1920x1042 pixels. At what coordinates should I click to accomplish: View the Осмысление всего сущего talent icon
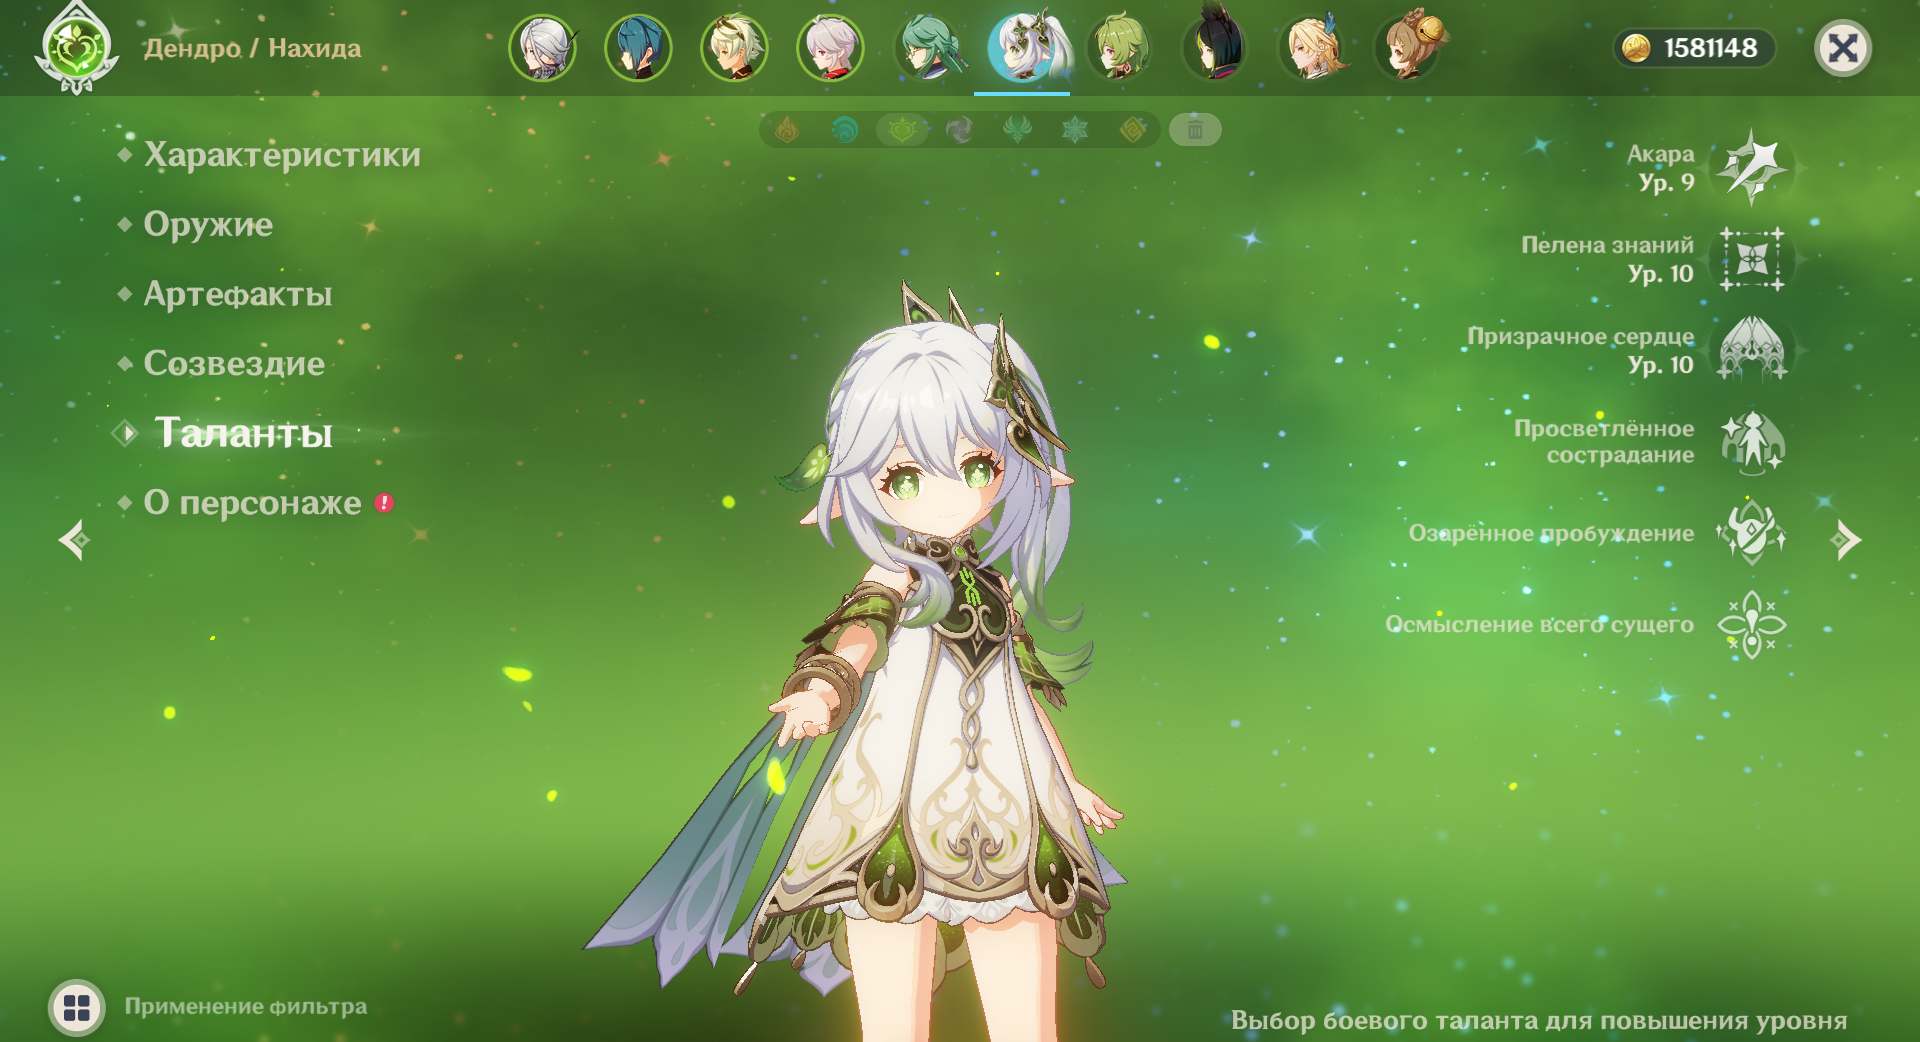pos(1752,624)
